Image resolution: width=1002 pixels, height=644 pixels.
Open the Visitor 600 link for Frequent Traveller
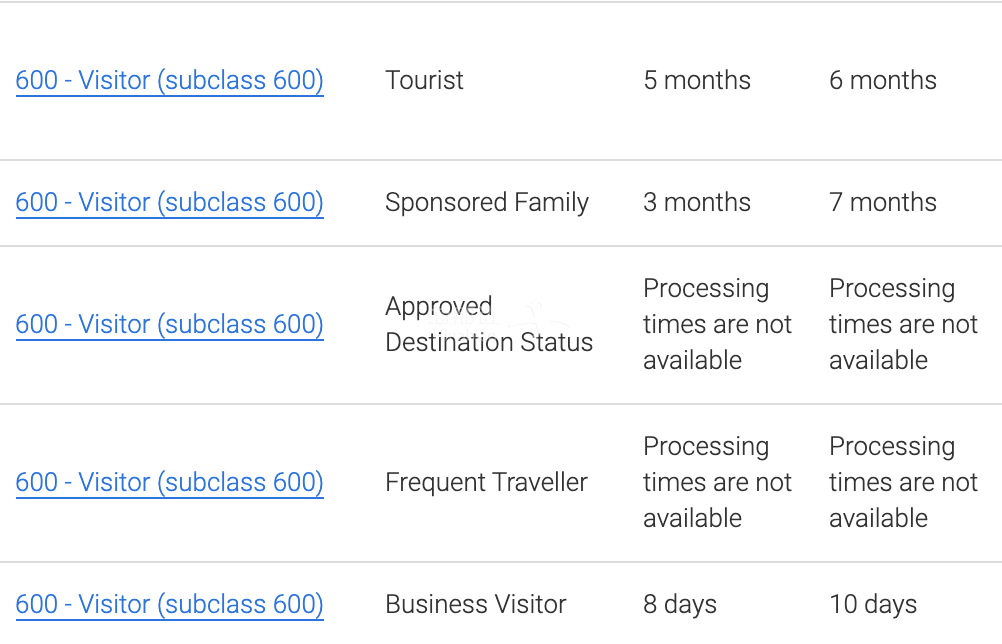coord(169,482)
